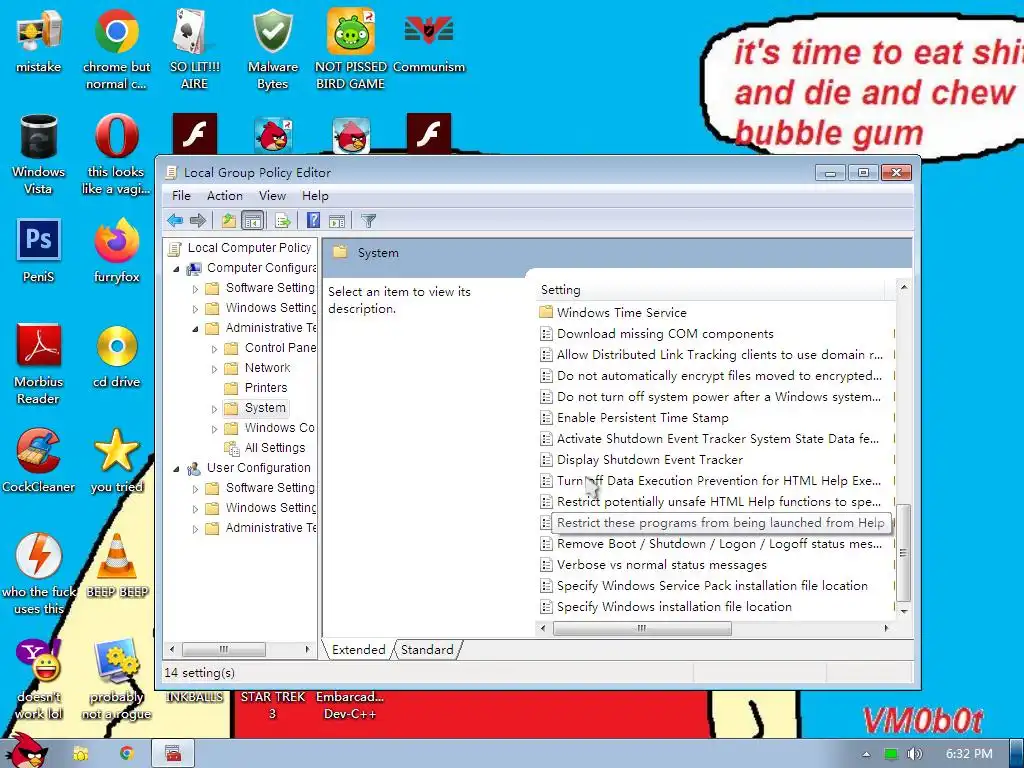
Task: Collapse the Computer Configuration tree node
Action: tap(176, 268)
